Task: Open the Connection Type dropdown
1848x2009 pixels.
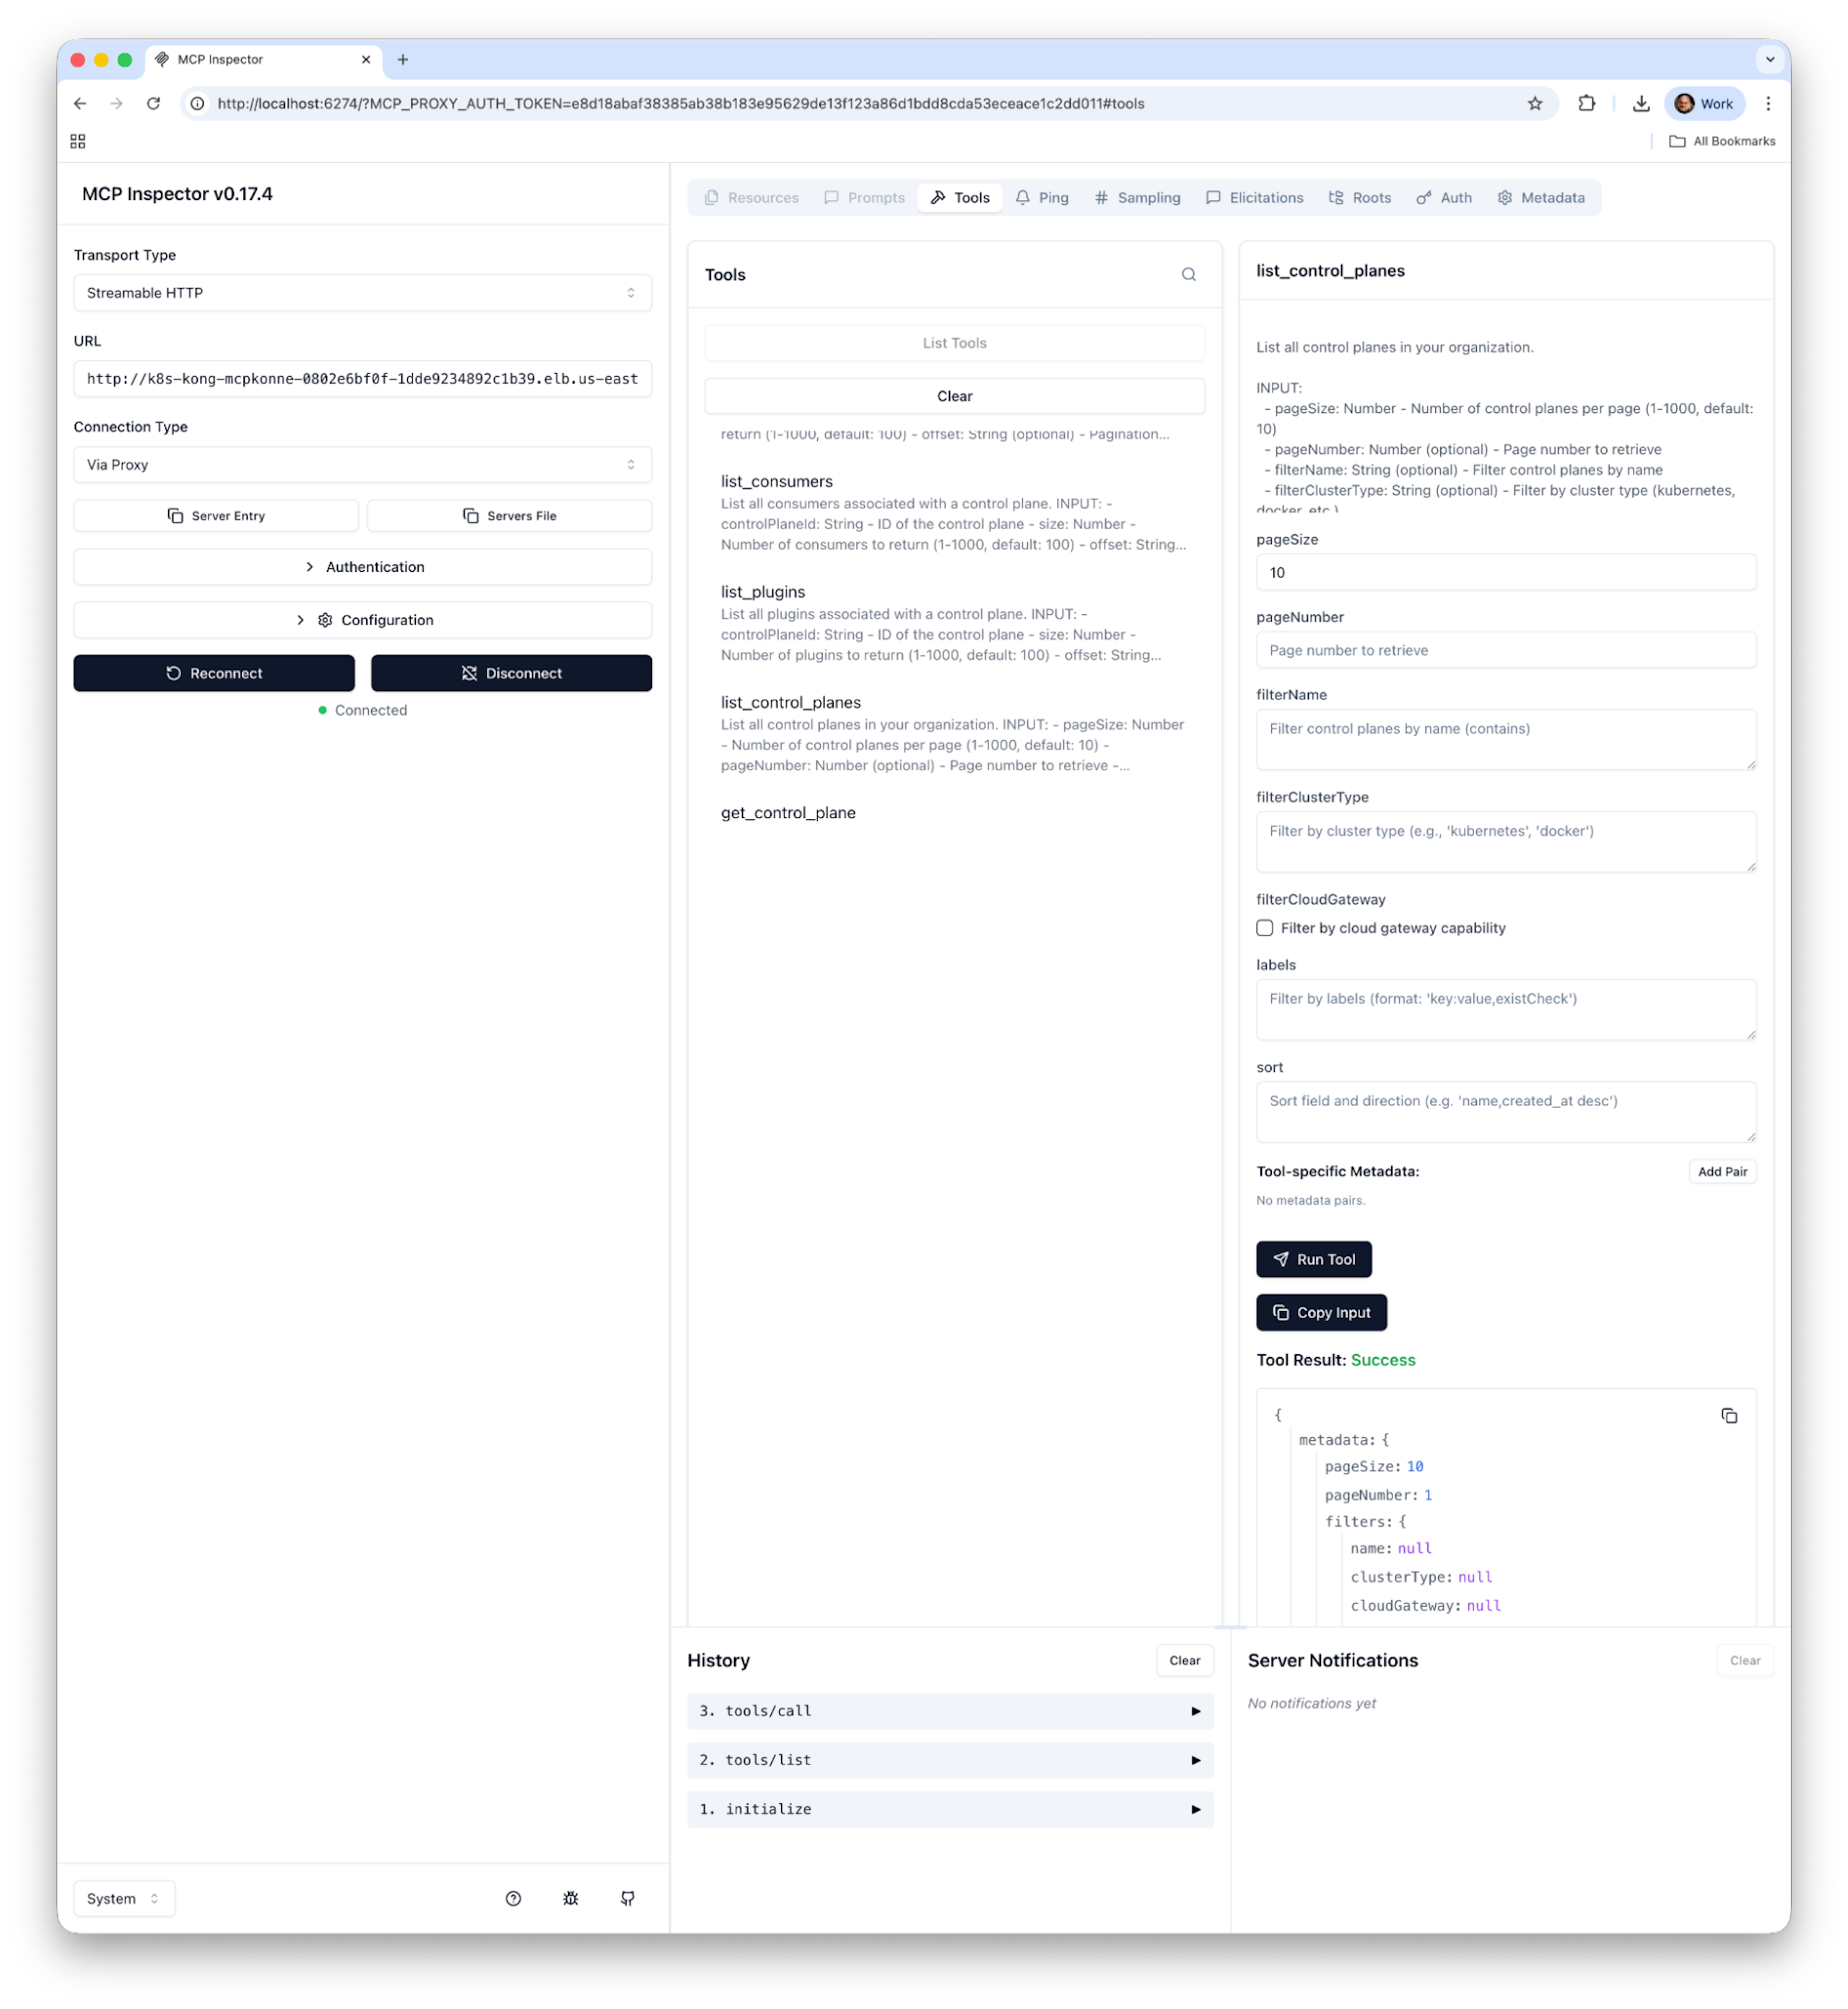Action: point(362,465)
